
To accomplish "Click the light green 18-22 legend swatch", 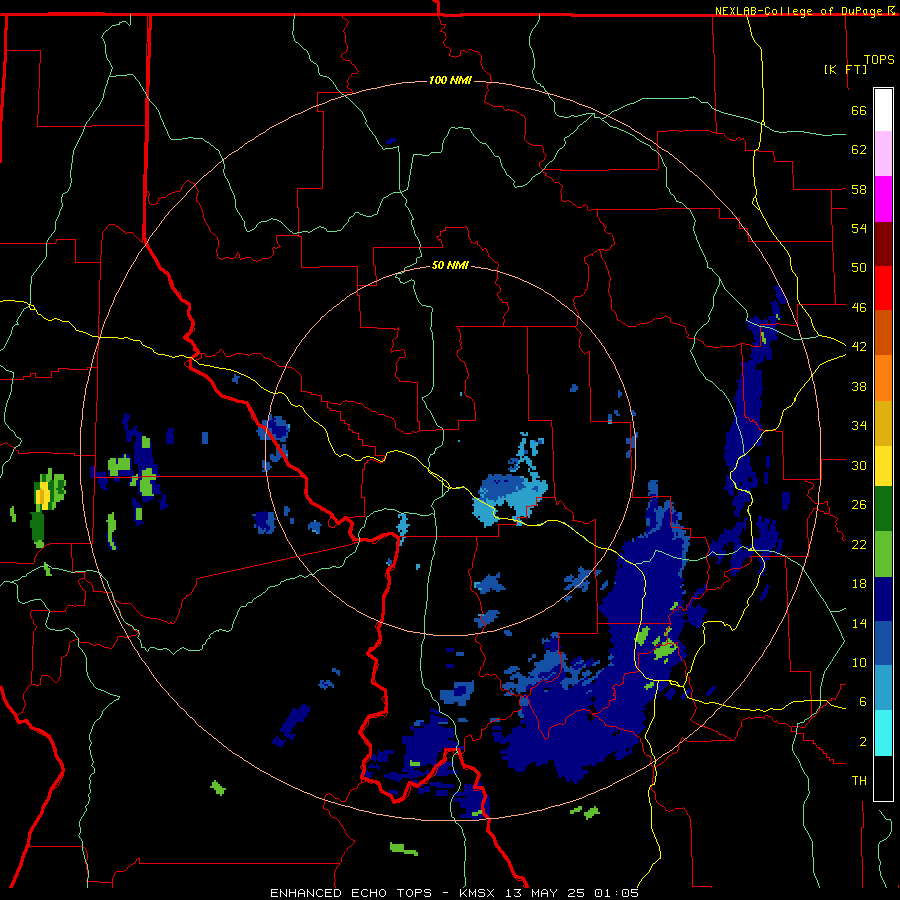I will [883, 554].
